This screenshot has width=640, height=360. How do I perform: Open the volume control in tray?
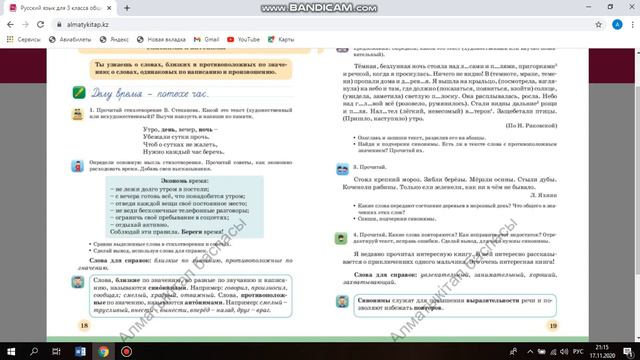tap(564, 351)
